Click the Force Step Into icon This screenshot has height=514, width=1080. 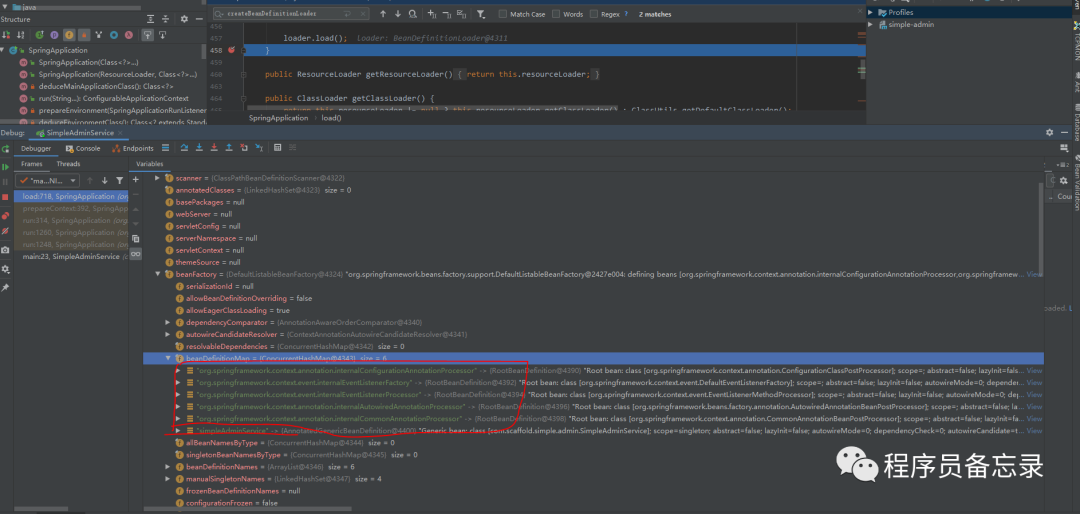tap(214, 148)
